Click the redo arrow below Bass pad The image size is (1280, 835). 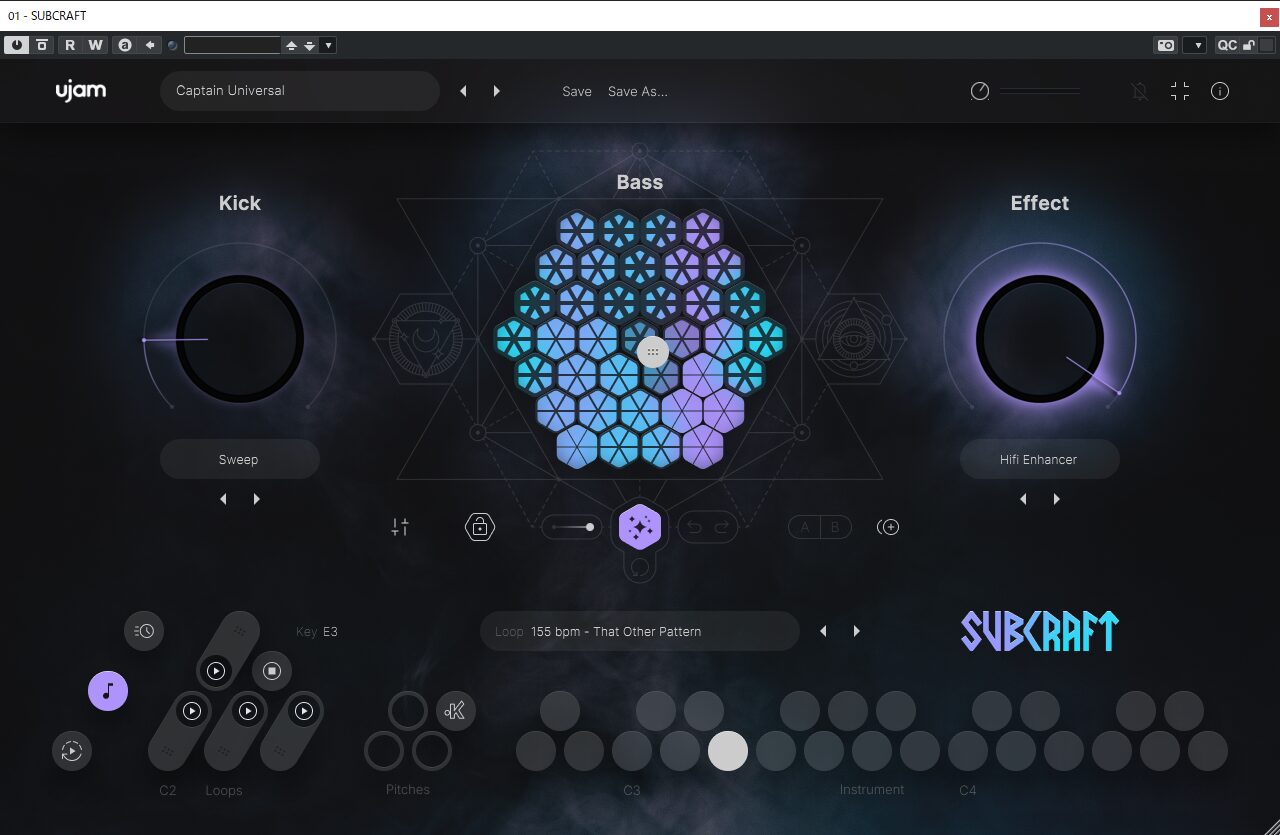point(721,527)
